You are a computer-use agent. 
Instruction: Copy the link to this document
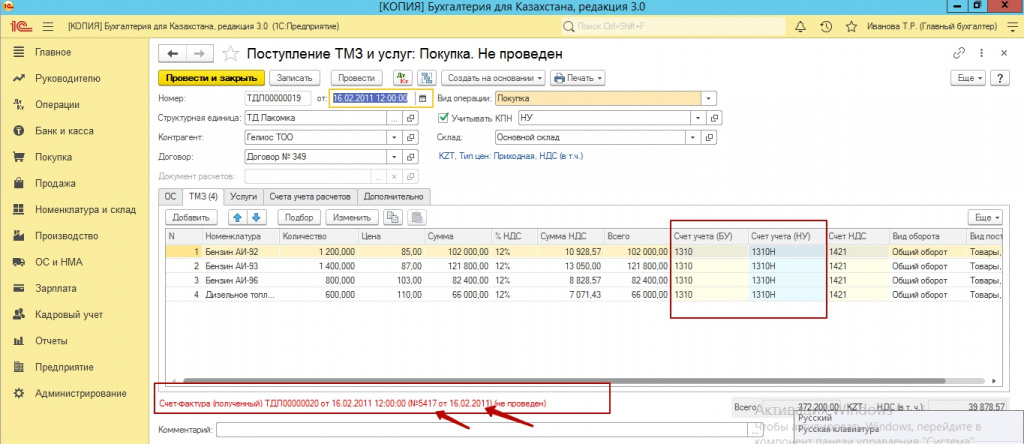tap(959, 54)
